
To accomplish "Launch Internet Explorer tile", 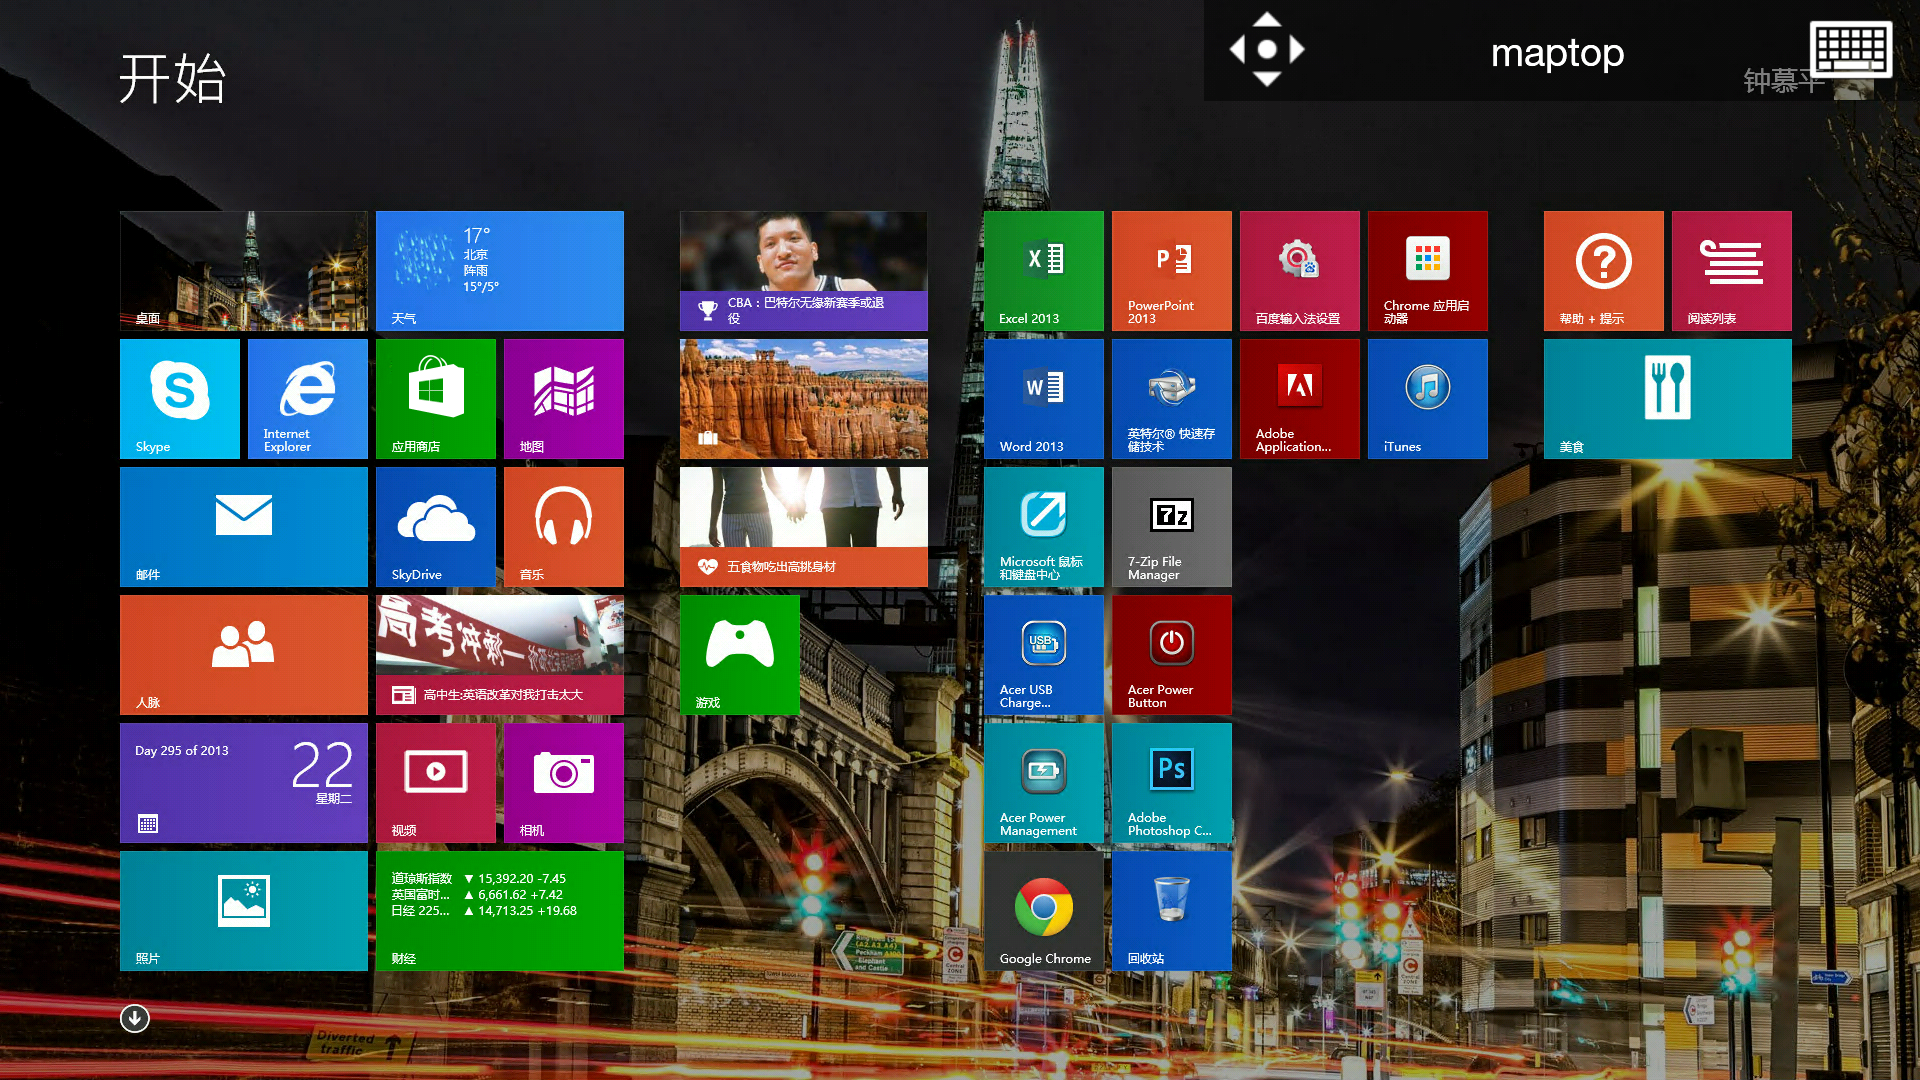I will (x=308, y=399).
